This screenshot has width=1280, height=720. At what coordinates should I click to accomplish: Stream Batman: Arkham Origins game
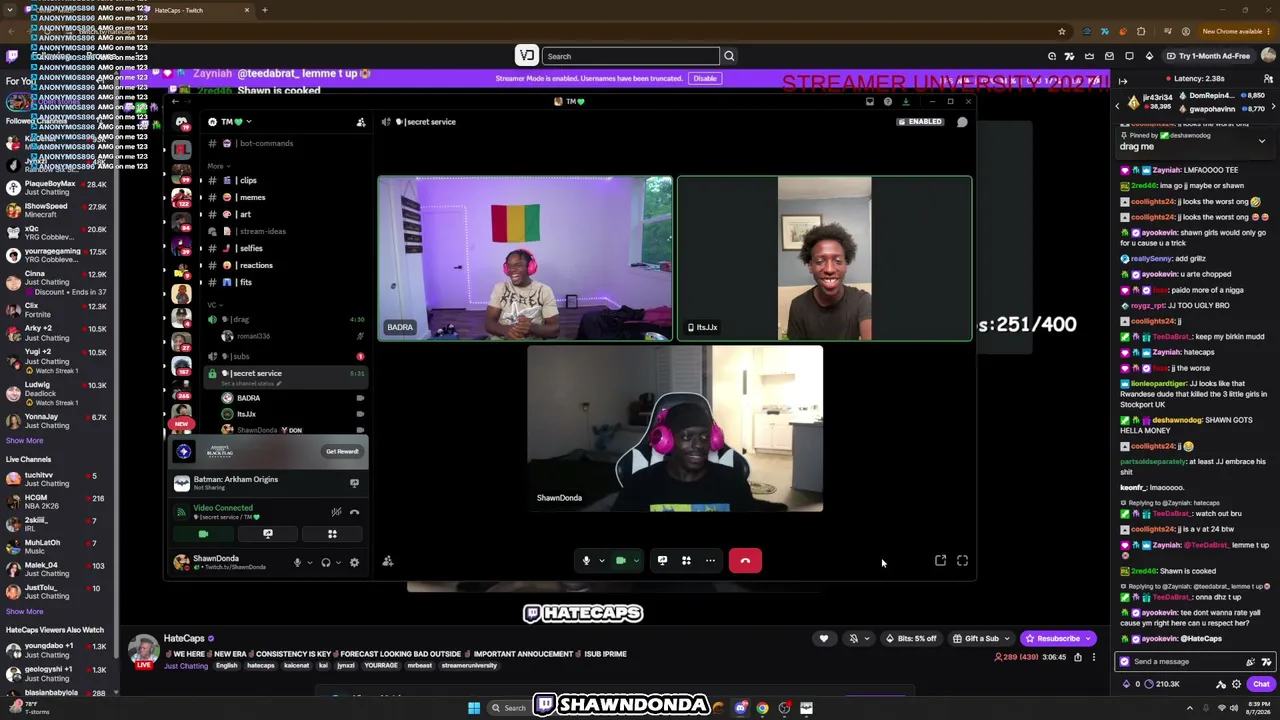(x=354, y=483)
